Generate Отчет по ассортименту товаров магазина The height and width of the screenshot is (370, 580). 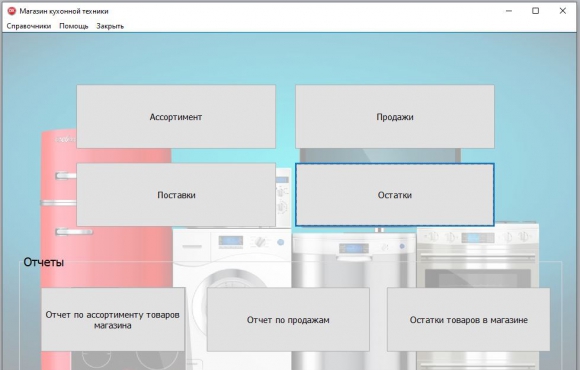113,320
